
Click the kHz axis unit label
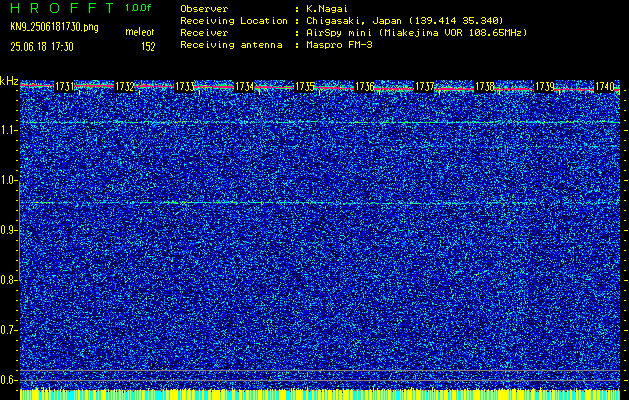[9, 81]
